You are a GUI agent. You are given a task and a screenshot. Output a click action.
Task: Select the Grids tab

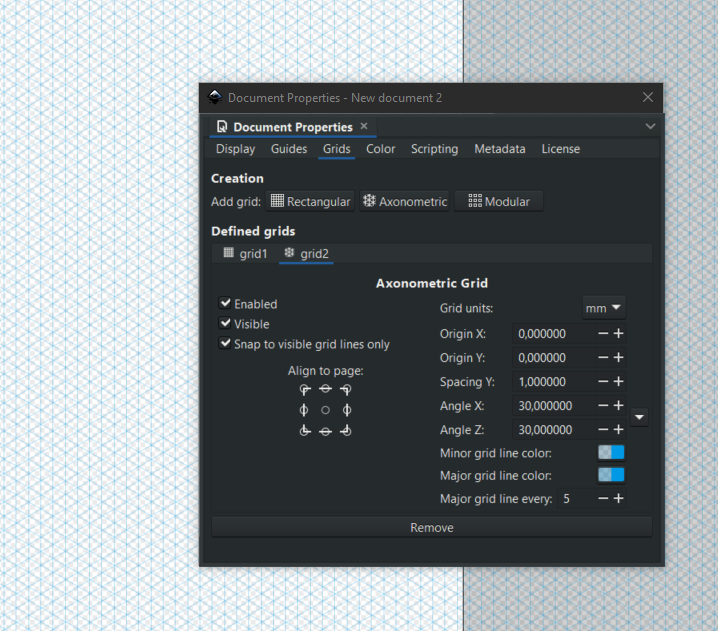[x=337, y=149]
